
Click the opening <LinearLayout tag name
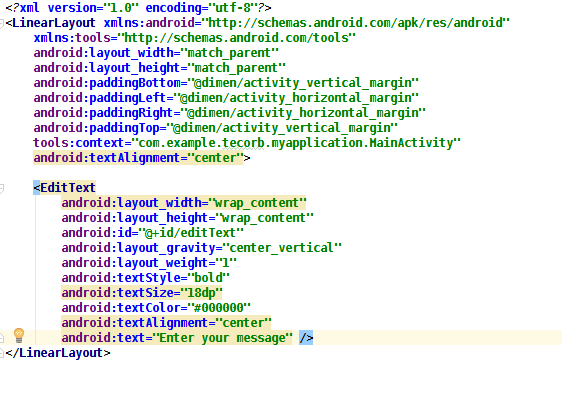tap(54, 23)
